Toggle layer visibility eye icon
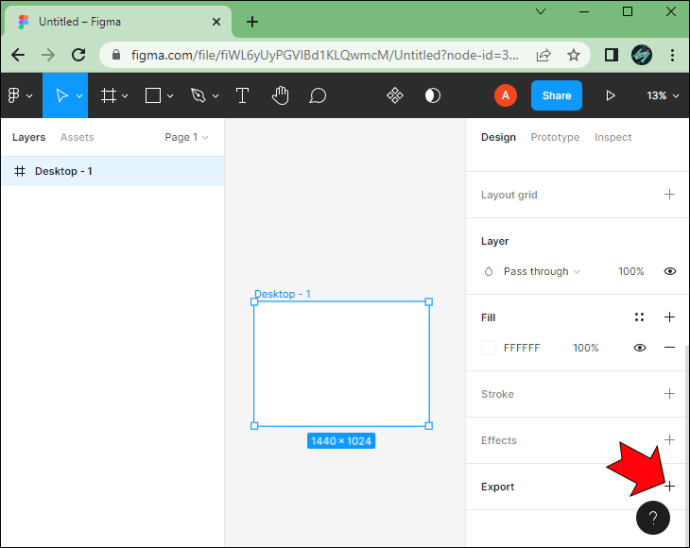The width and height of the screenshot is (690, 548). (x=669, y=271)
